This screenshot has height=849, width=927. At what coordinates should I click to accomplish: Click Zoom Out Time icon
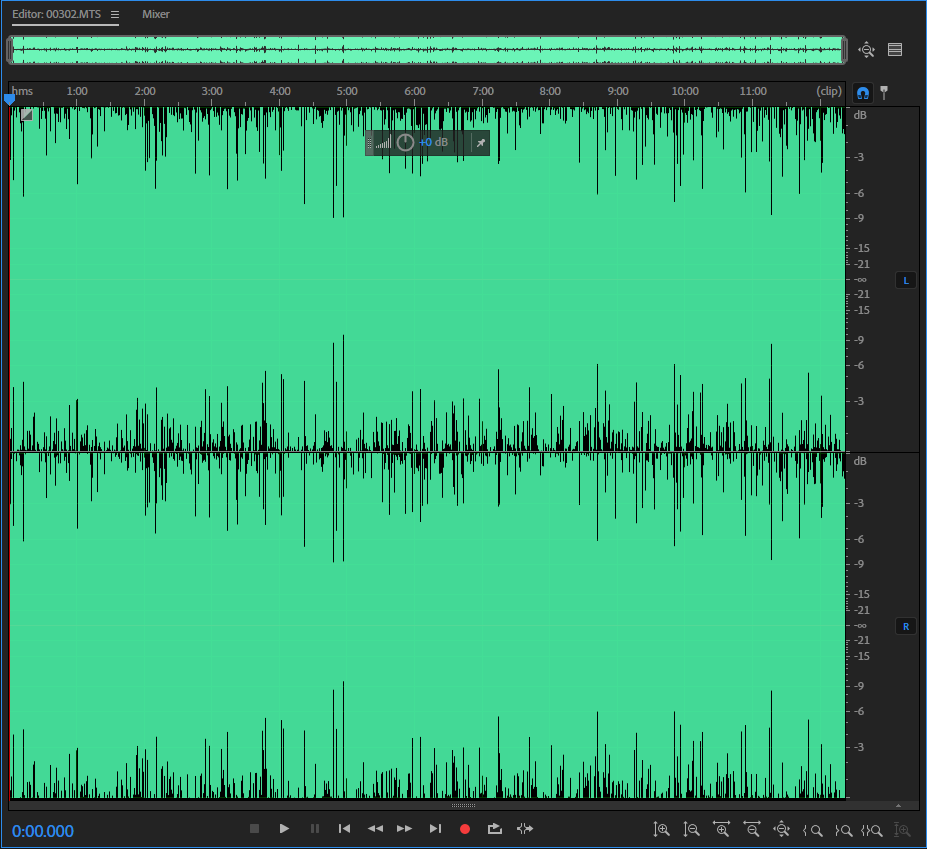pyautogui.click(x=751, y=829)
